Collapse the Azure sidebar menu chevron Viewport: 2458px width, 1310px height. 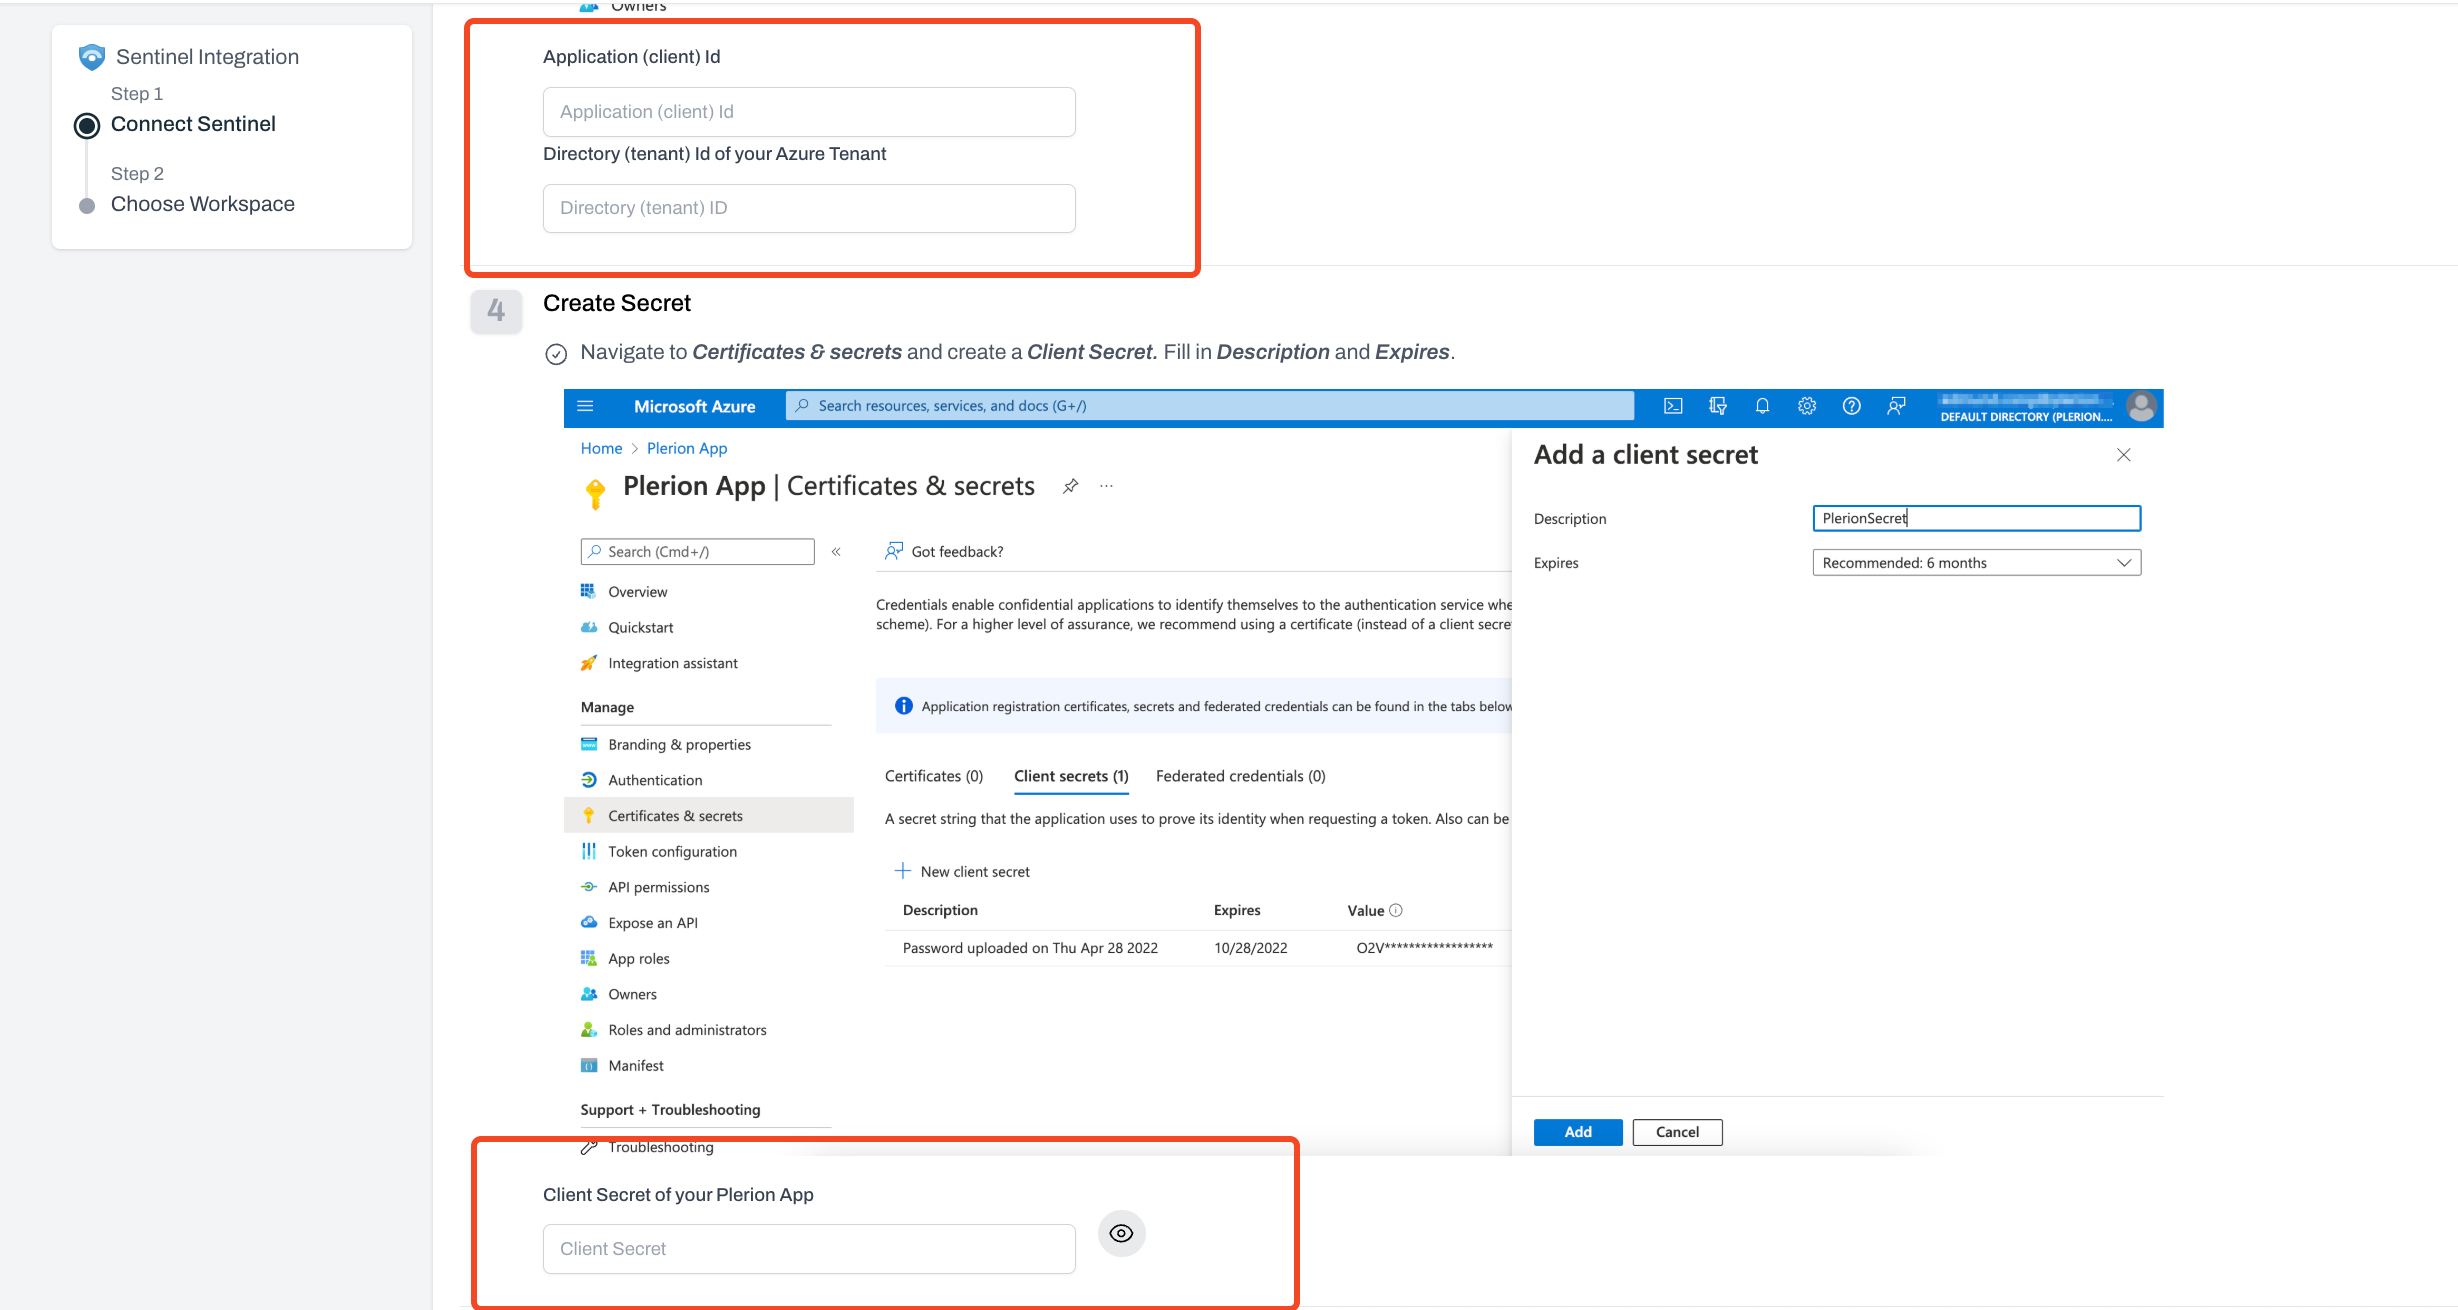(836, 552)
